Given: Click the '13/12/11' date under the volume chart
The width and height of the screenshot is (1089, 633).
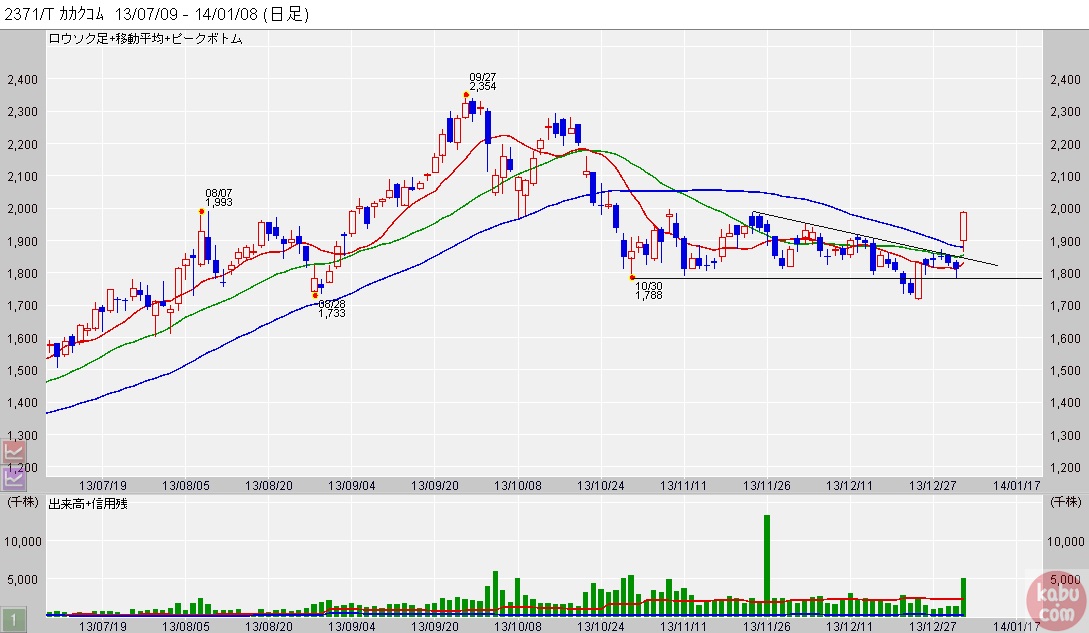Looking at the screenshot, I should [849, 626].
